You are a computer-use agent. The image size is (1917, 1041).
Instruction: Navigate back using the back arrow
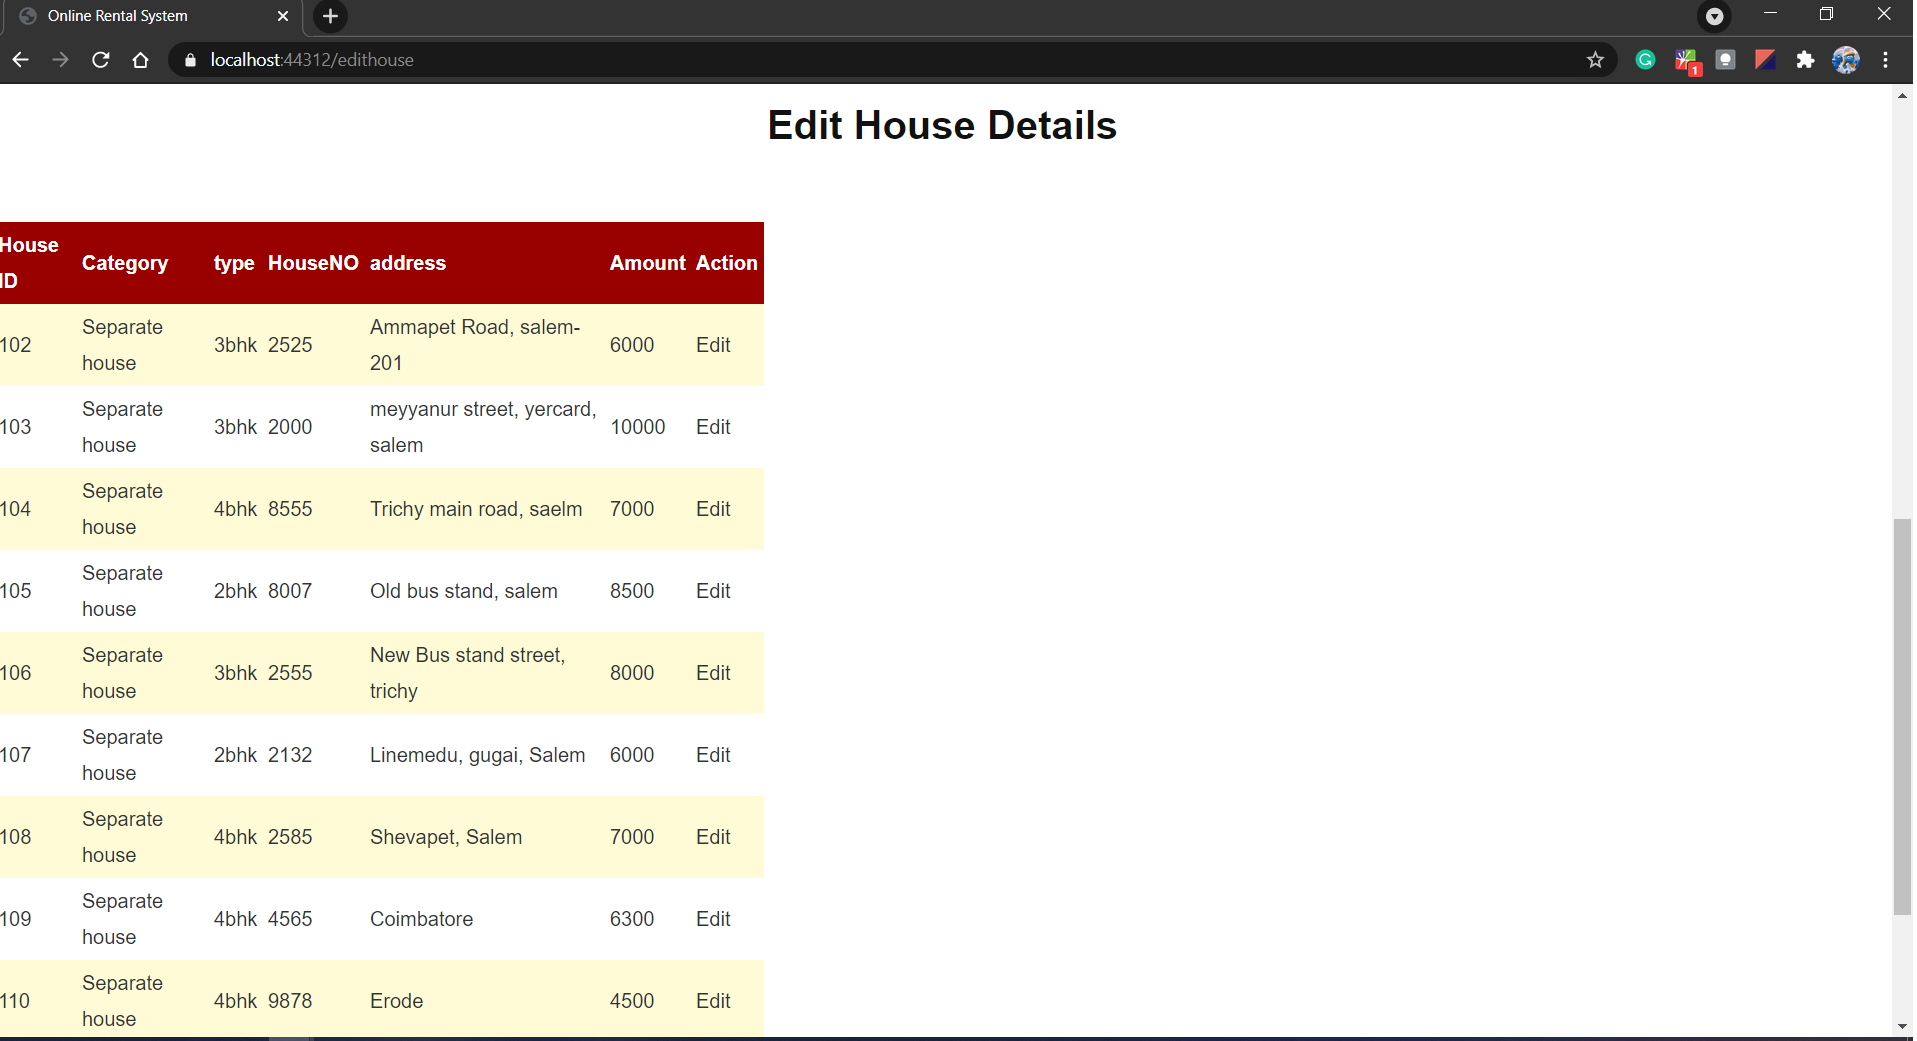(20, 60)
